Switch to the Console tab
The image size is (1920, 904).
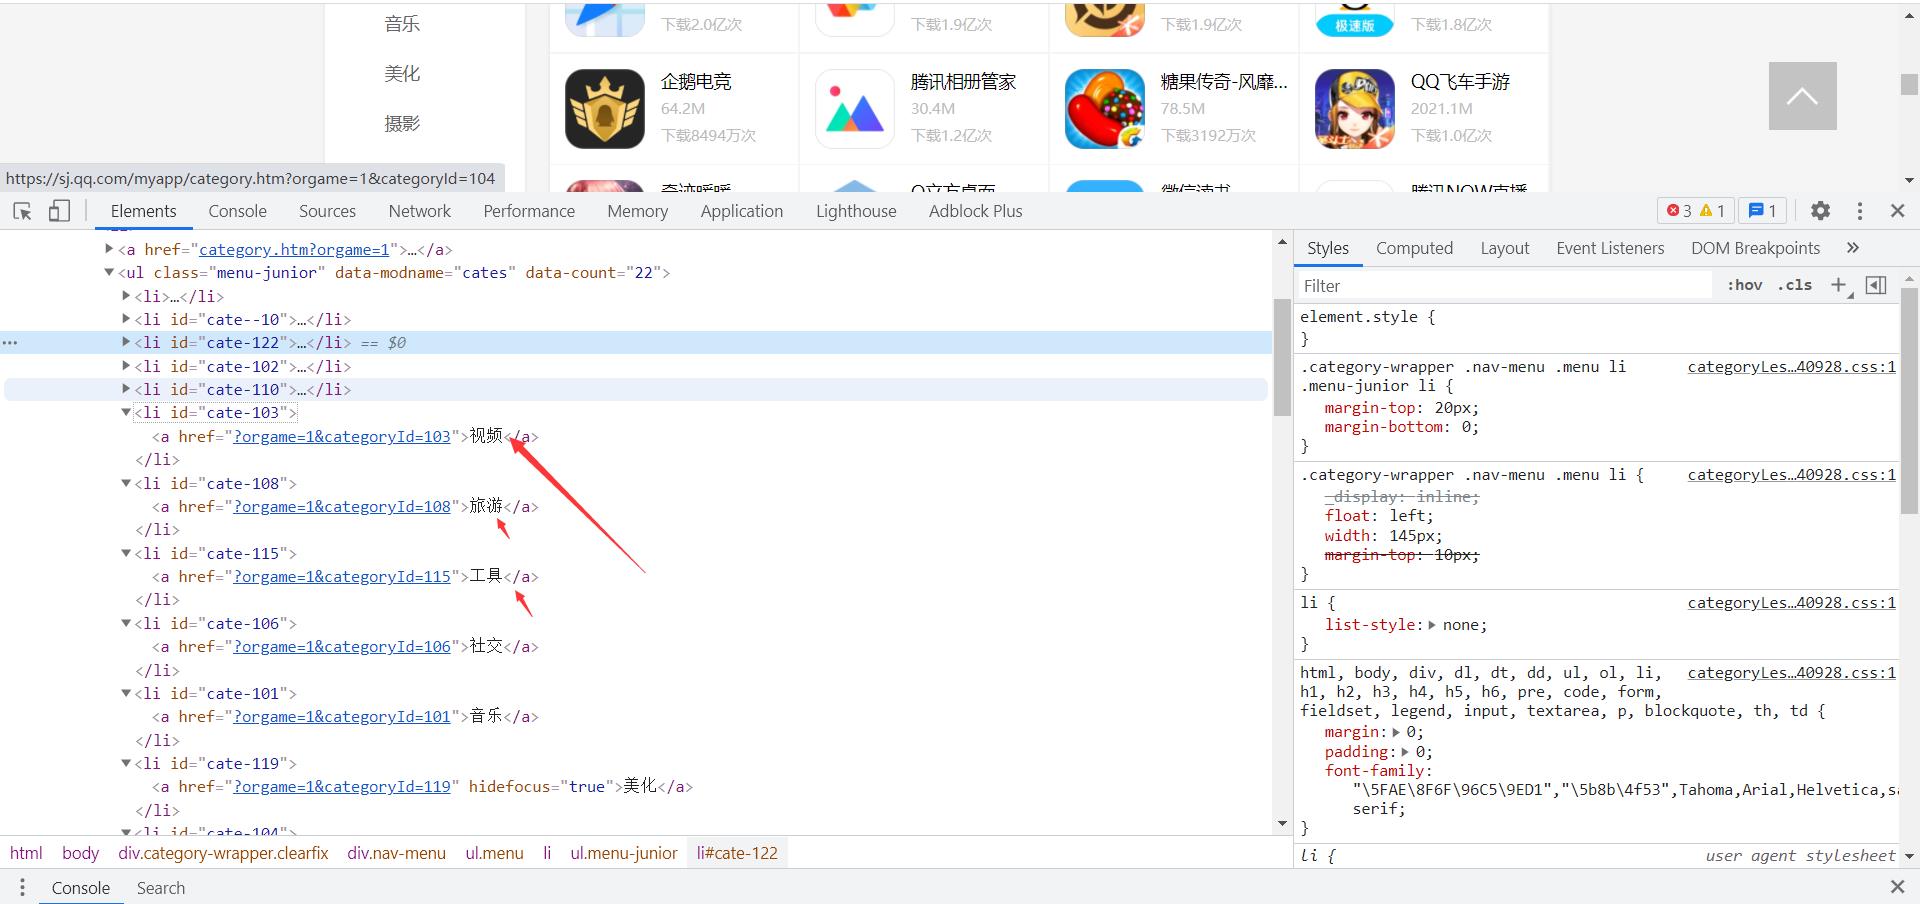coord(237,211)
